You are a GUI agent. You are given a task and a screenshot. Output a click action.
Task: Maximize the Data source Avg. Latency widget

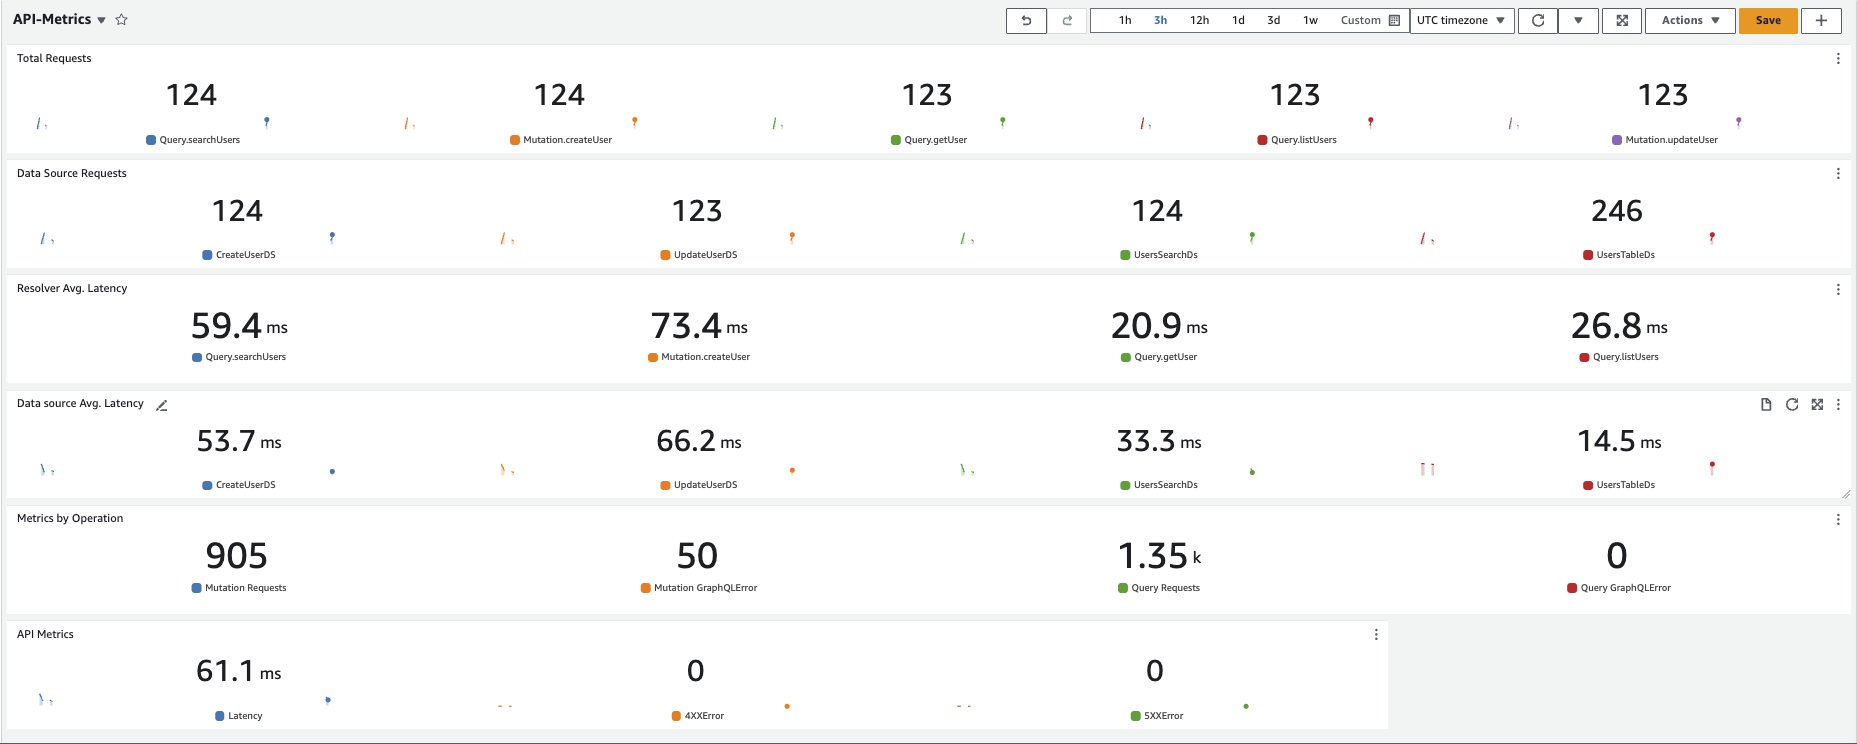coord(1817,405)
